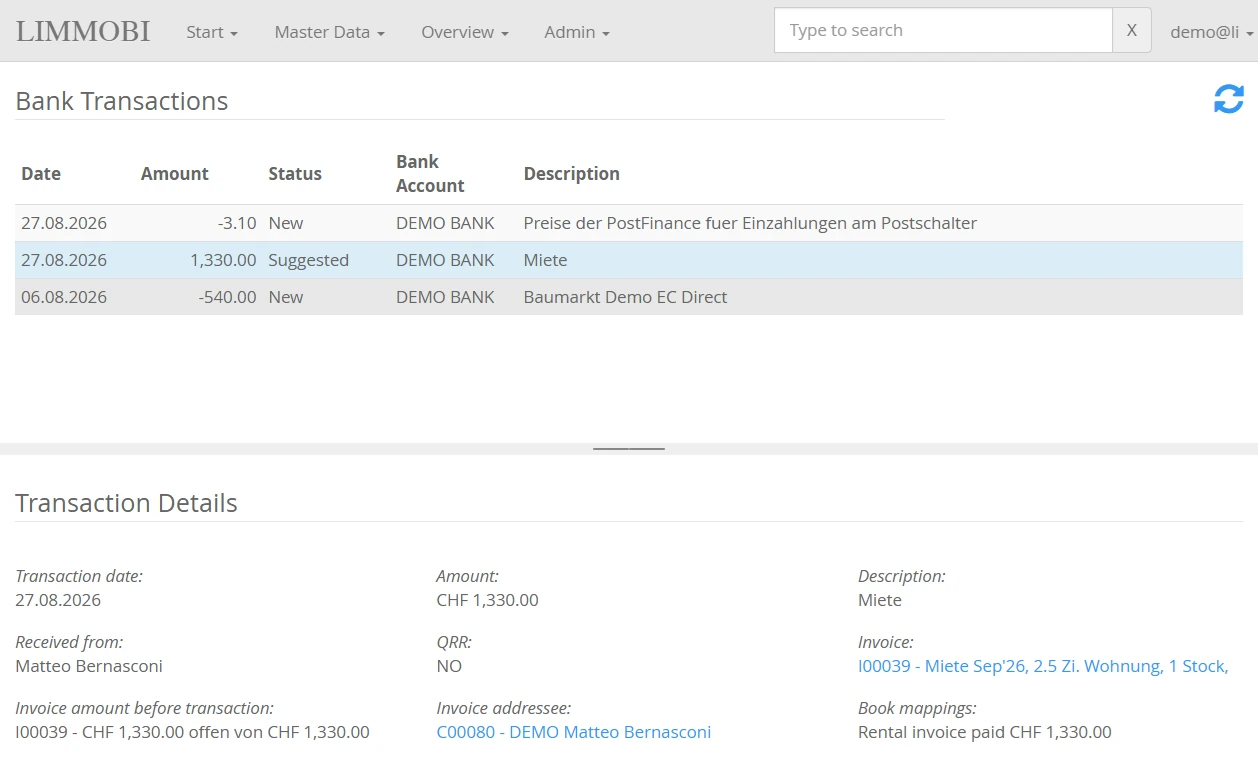This screenshot has width=1258, height=771.
Task: Select the Baumarkt Demo EC Direct row
Action: [x=629, y=297]
